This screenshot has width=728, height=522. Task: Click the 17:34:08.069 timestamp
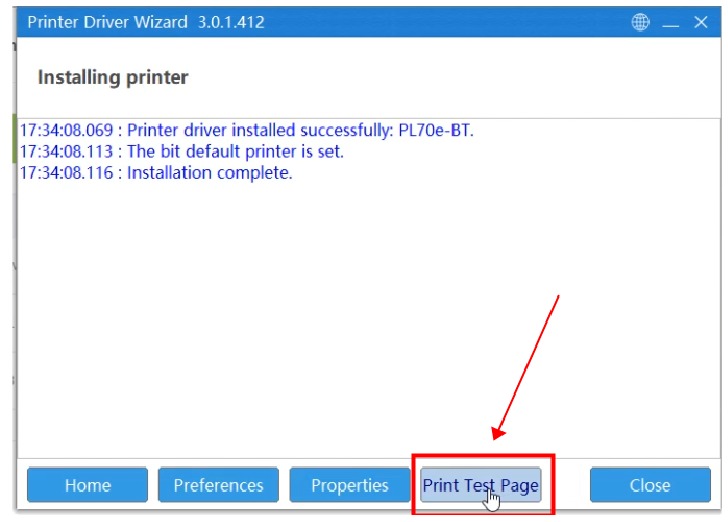pos(68,130)
